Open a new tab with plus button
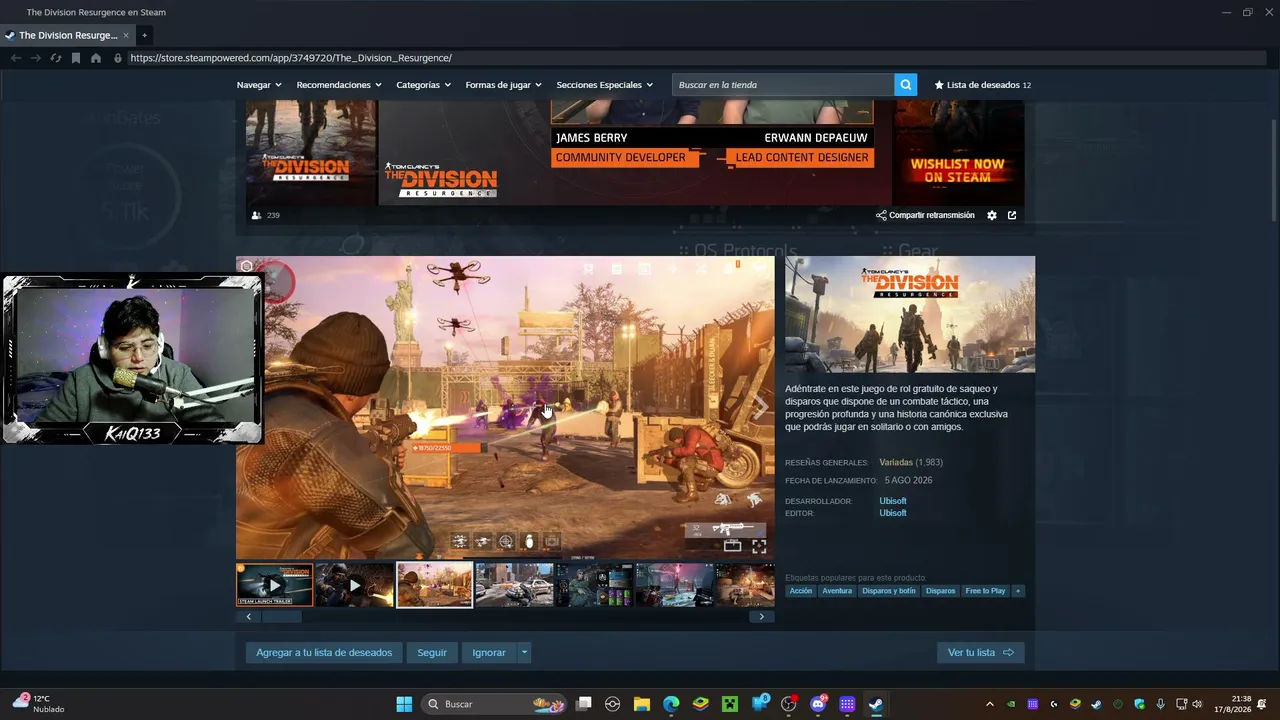This screenshot has height=720, width=1280. tap(144, 35)
